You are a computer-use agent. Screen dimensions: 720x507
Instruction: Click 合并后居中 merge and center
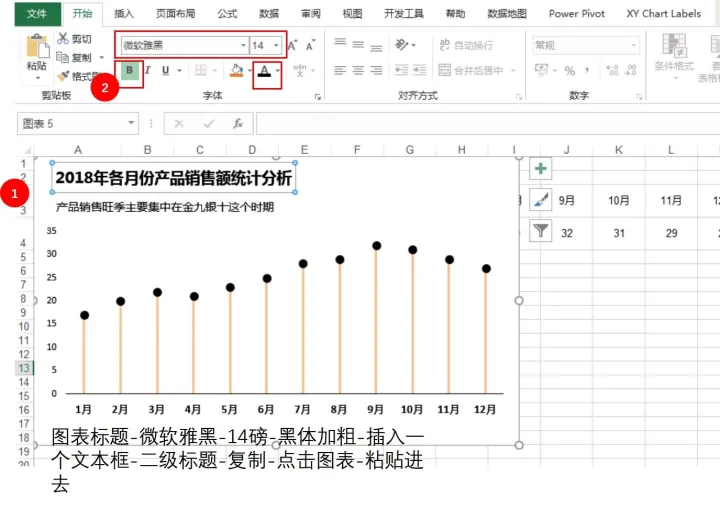471,70
